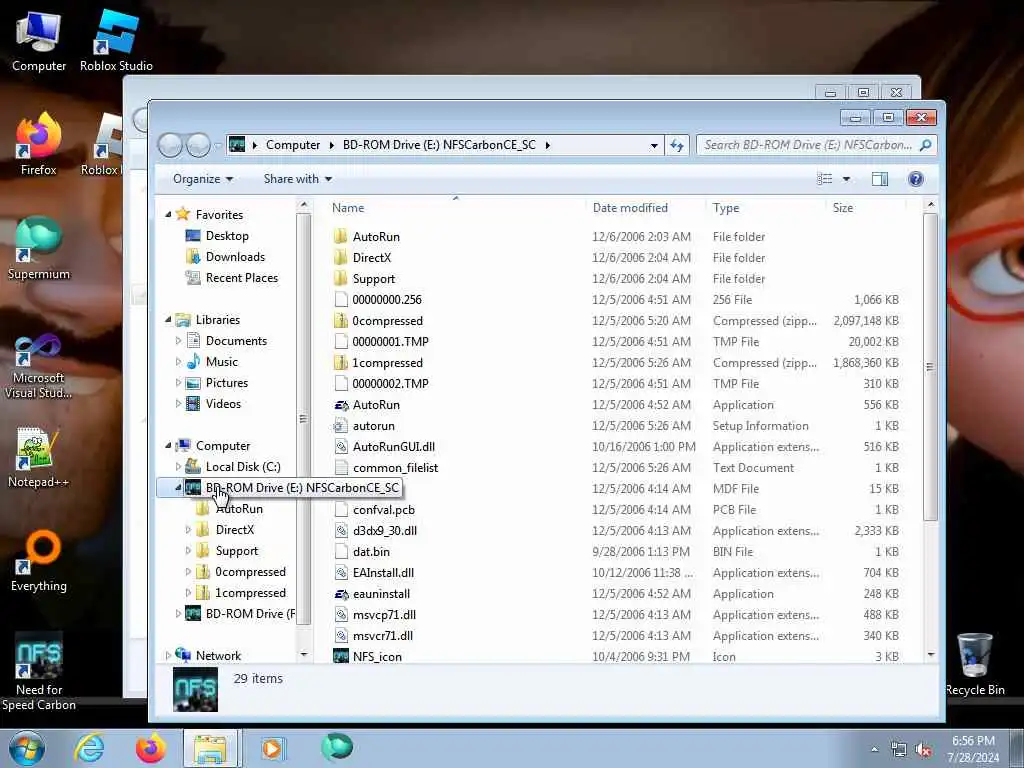
Task: Open Everything search desktop shortcut
Action: [x=39, y=562]
